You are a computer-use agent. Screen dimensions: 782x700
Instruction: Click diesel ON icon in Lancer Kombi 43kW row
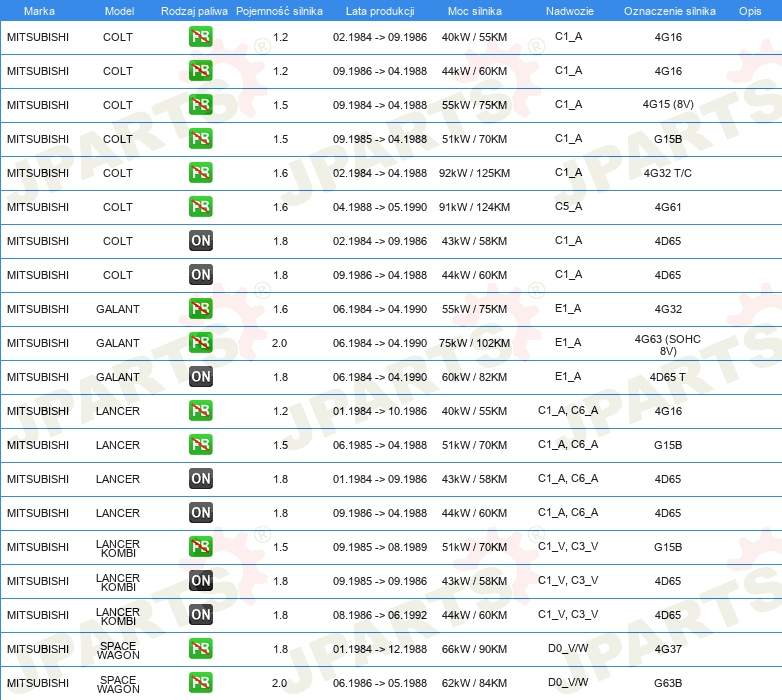click(x=200, y=580)
